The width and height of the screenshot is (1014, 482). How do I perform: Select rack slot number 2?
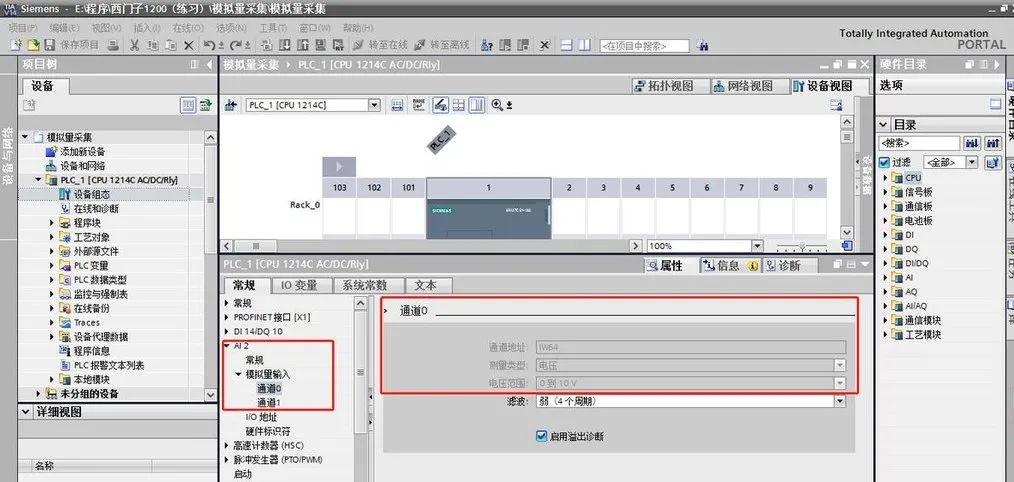[x=569, y=188]
